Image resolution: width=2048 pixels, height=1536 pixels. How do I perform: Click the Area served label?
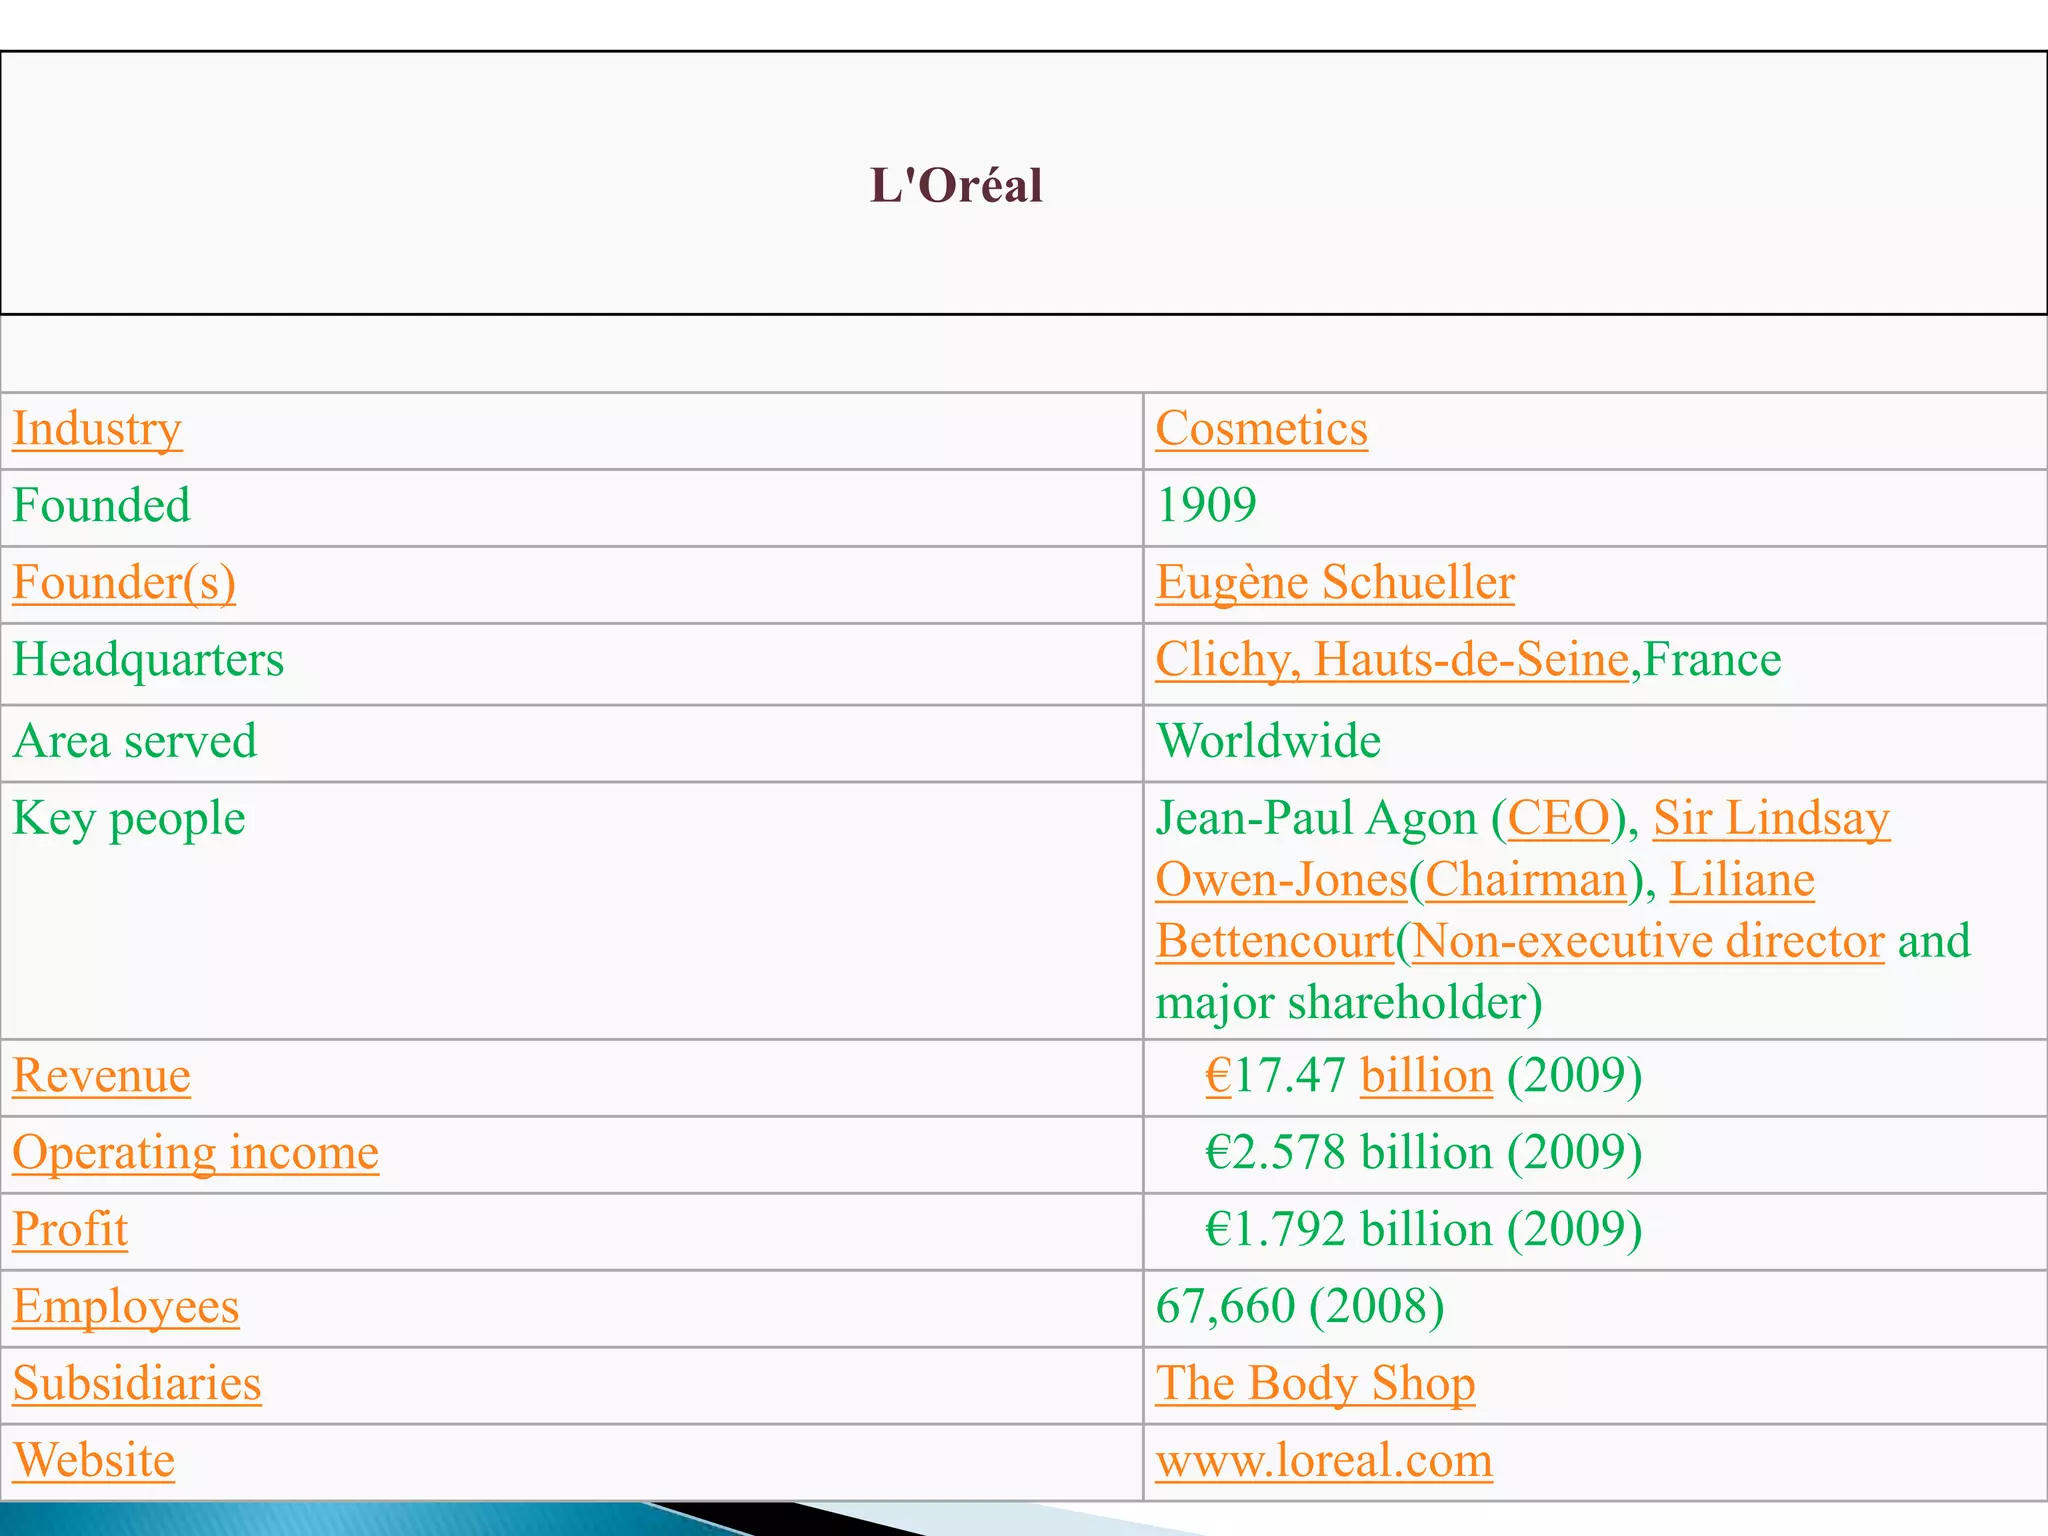(135, 741)
